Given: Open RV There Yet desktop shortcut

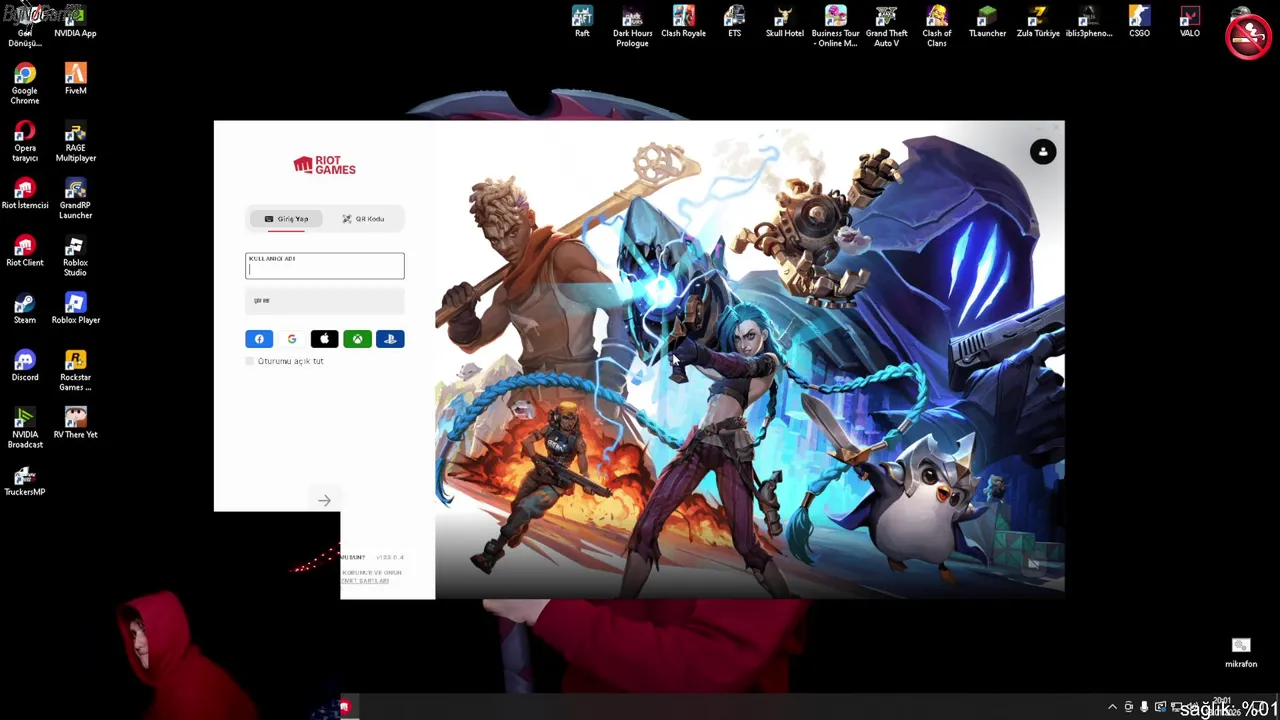Looking at the screenshot, I should [x=75, y=423].
